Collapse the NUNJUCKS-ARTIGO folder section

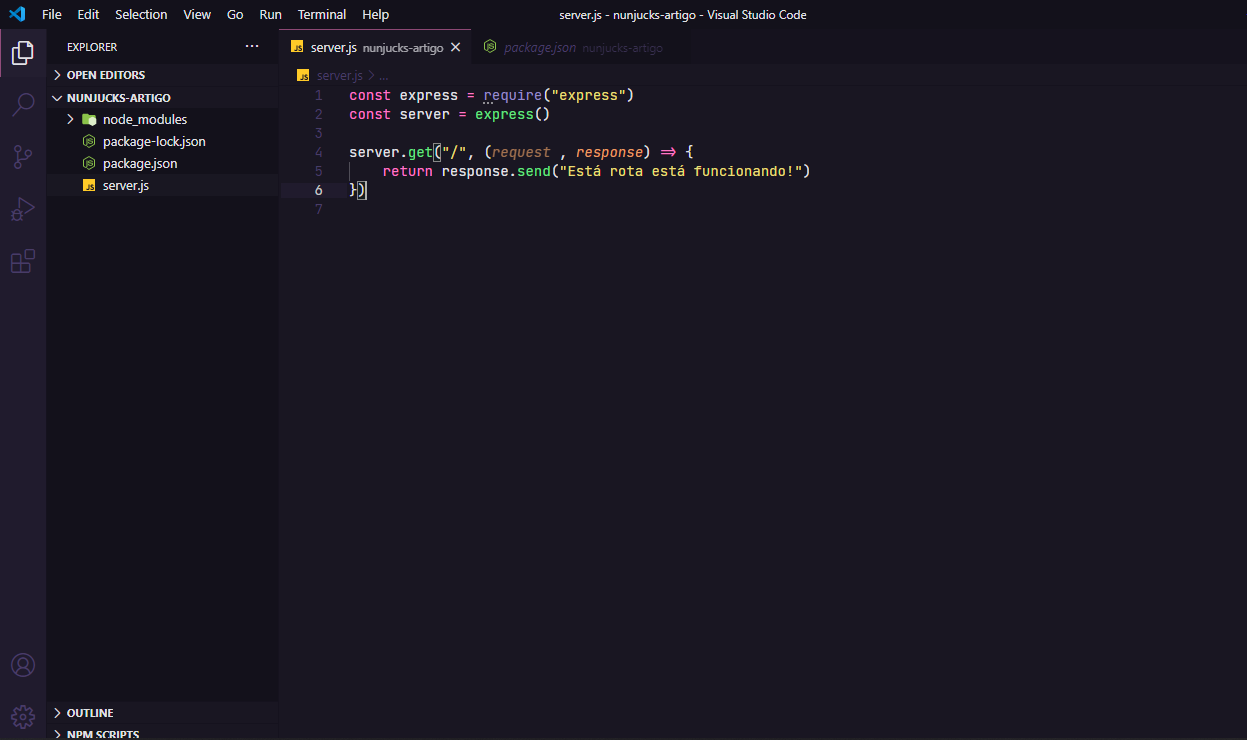(57, 98)
